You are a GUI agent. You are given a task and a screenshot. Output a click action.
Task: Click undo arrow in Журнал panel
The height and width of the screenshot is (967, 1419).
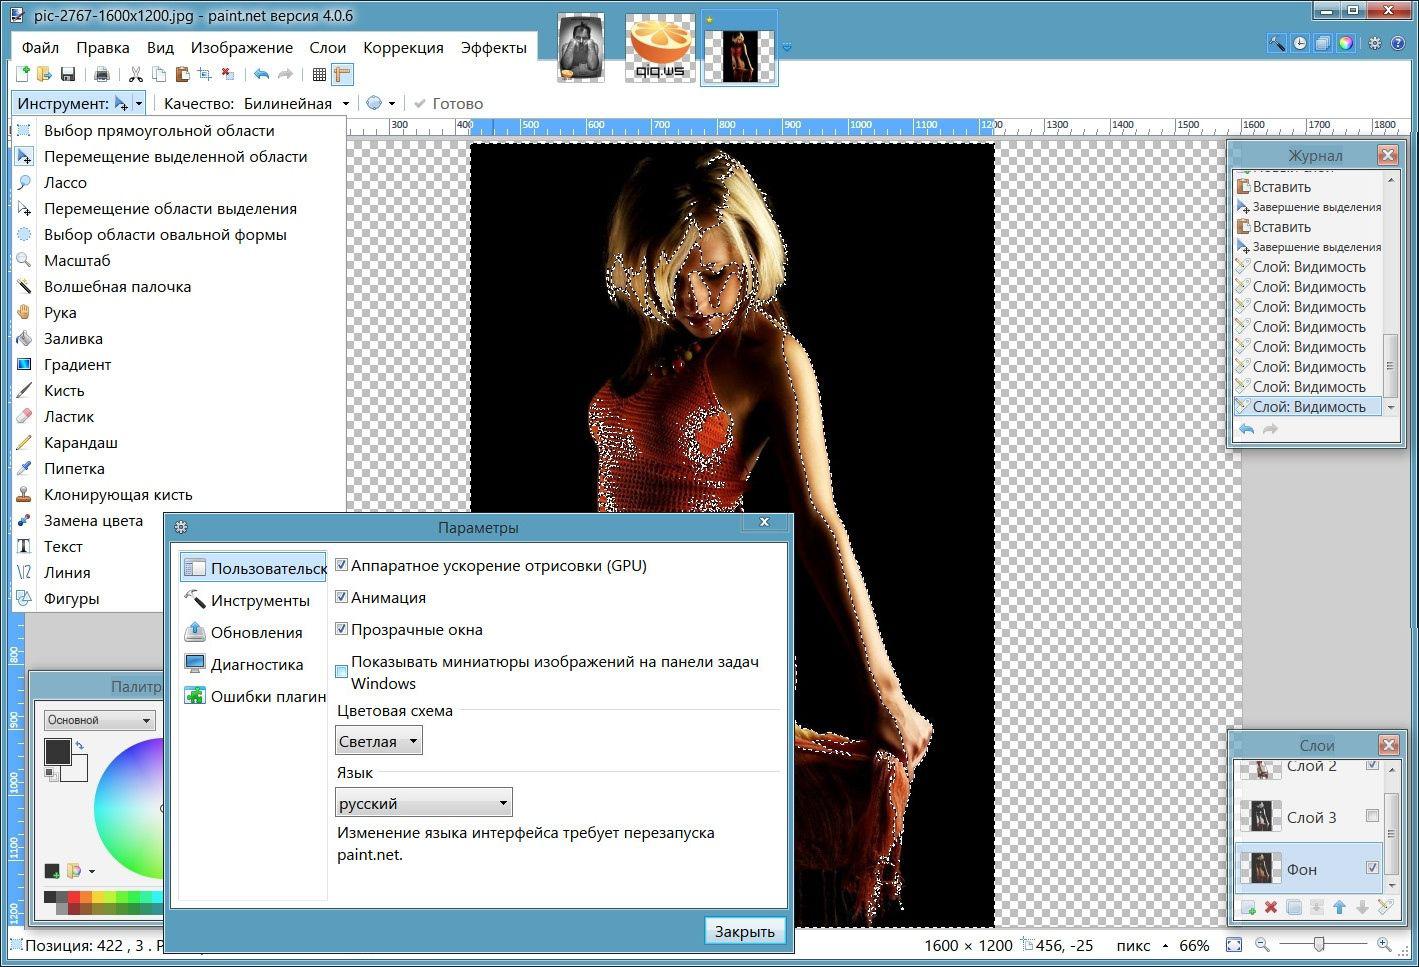1246,429
